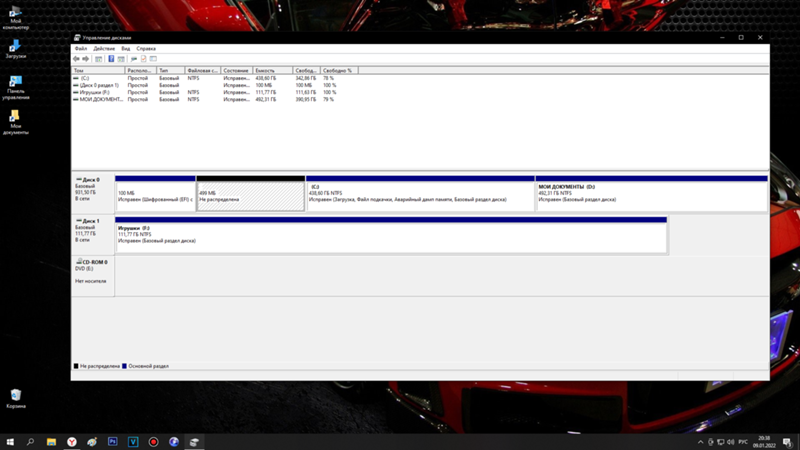Click the 438,60 ГБ capacity cell

click(x=266, y=78)
